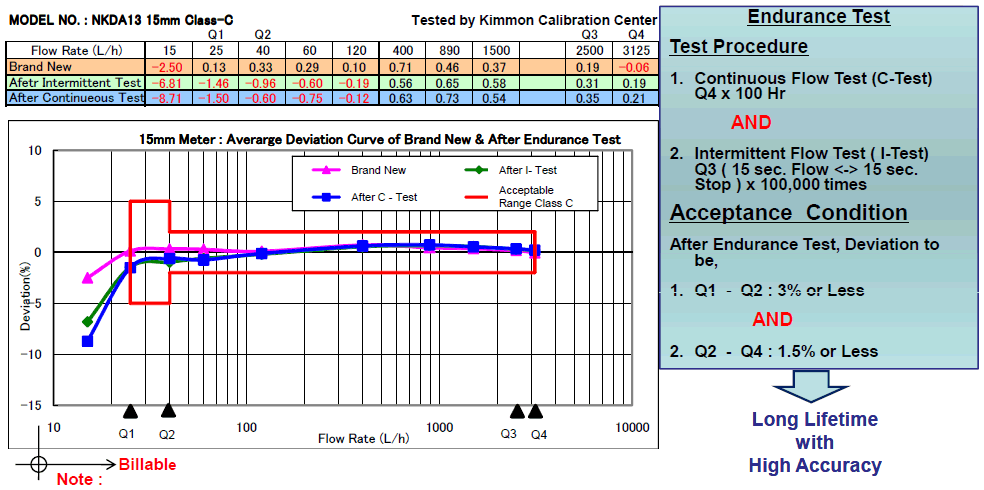
Task: Click the Endurance Test heading
Action: pyautogui.click(x=818, y=17)
